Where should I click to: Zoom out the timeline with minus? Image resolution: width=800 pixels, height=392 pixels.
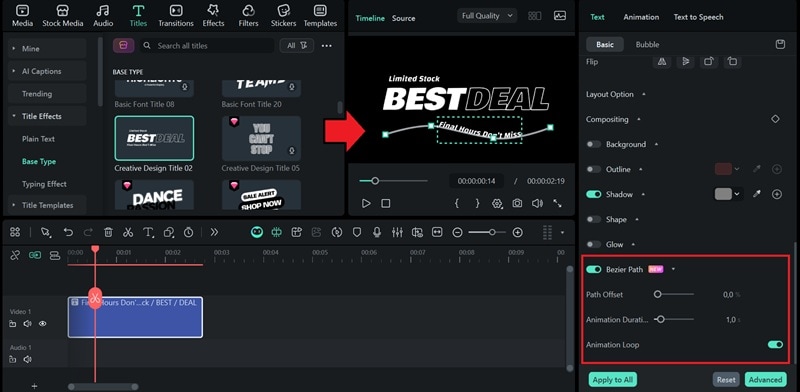[458, 232]
